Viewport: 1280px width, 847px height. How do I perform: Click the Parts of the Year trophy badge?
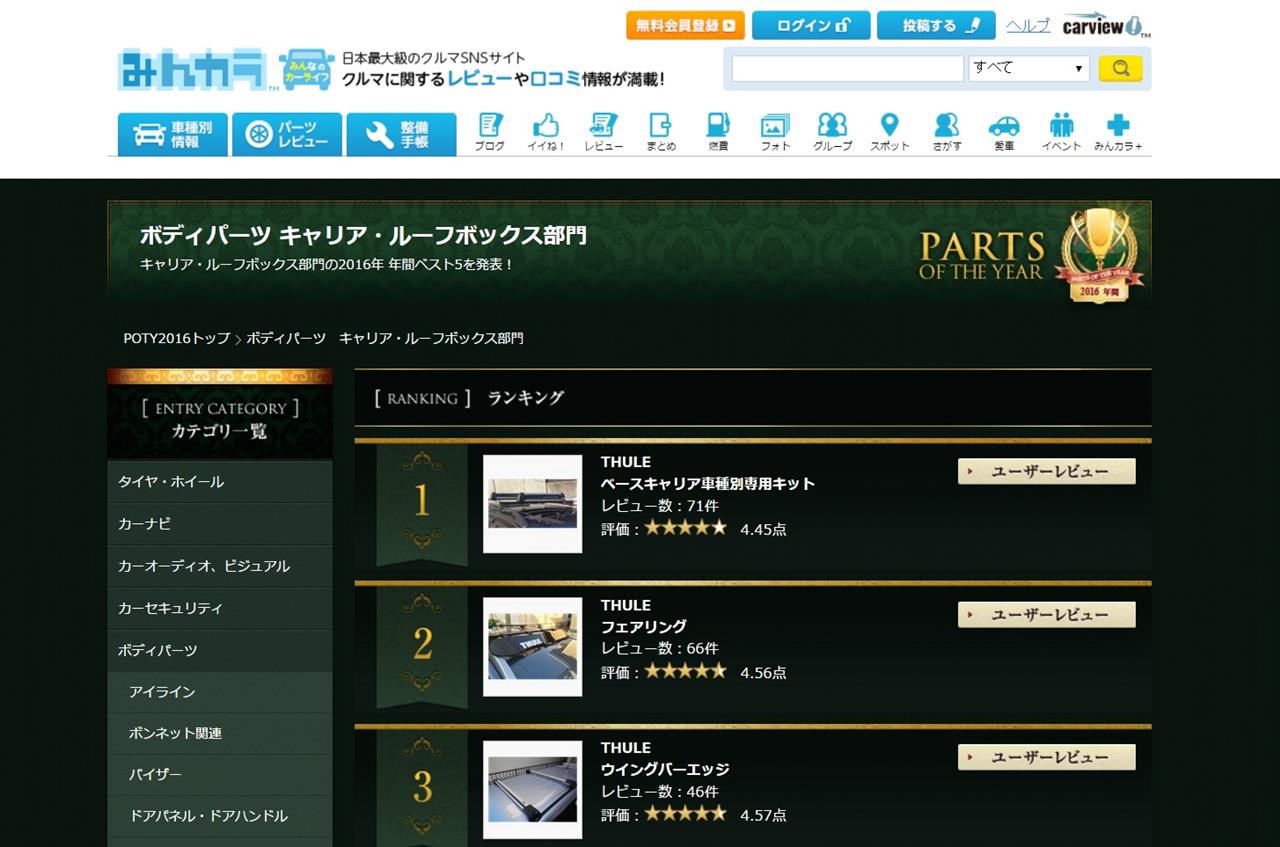pos(1098,254)
